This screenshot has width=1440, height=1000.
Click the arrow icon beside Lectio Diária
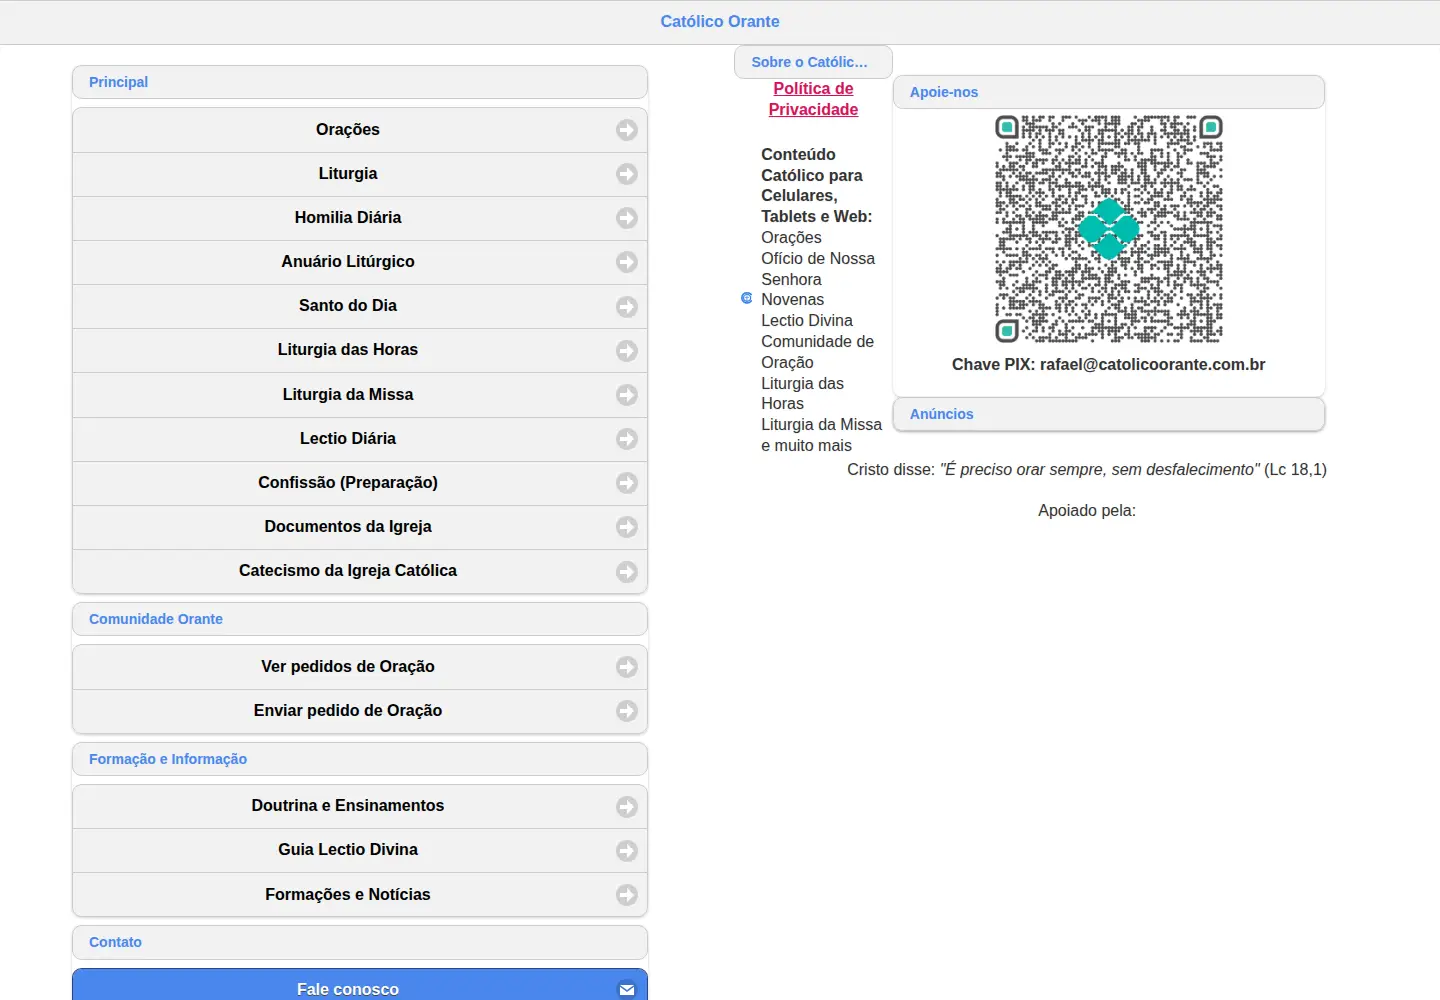click(627, 439)
